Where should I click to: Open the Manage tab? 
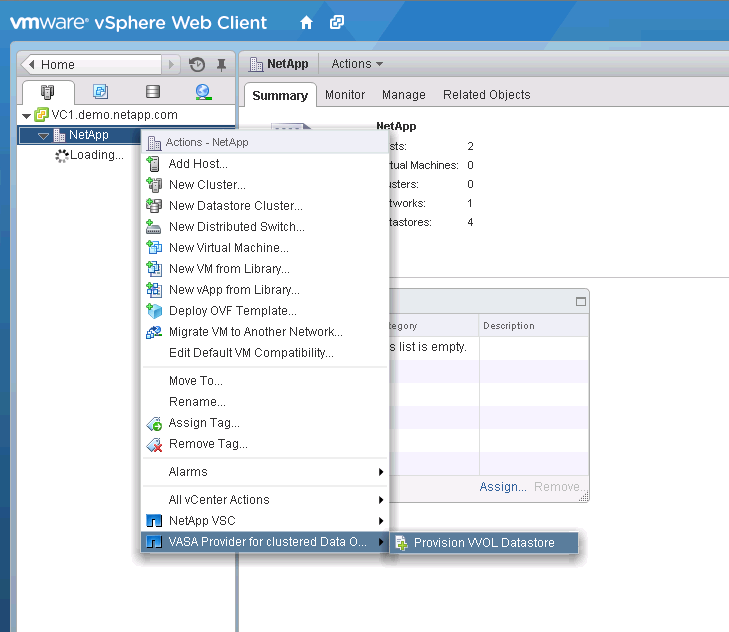coord(404,95)
